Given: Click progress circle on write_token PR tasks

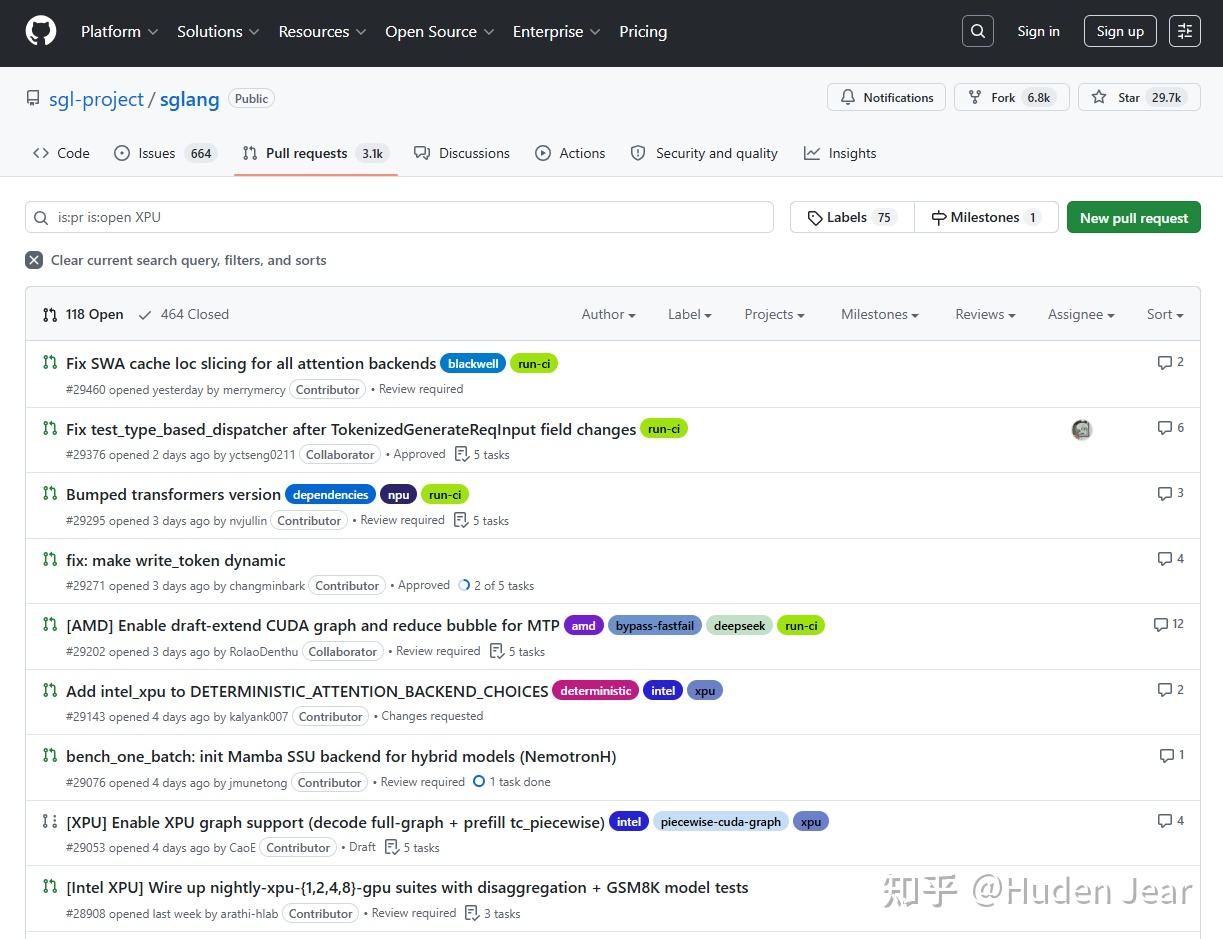Looking at the screenshot, I should 464,585.
